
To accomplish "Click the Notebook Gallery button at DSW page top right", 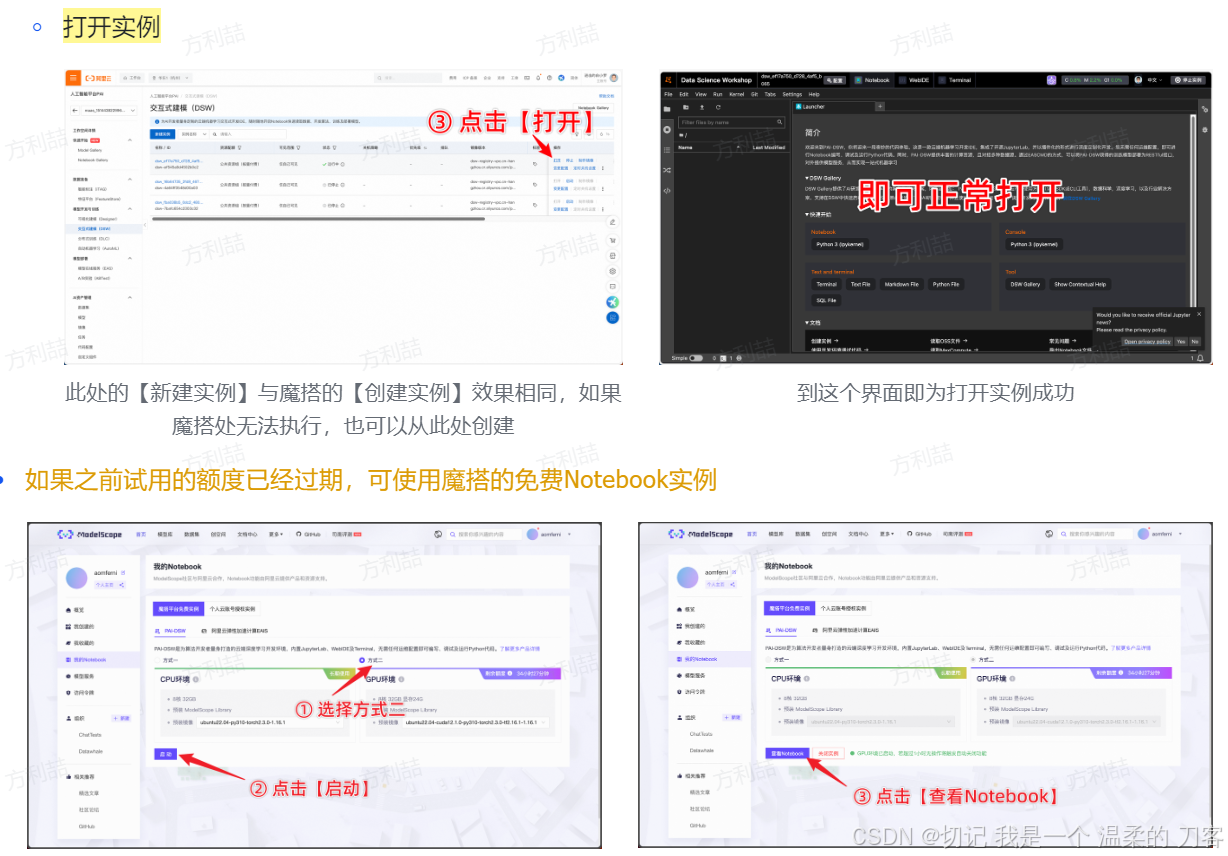I will coord(594,107).
